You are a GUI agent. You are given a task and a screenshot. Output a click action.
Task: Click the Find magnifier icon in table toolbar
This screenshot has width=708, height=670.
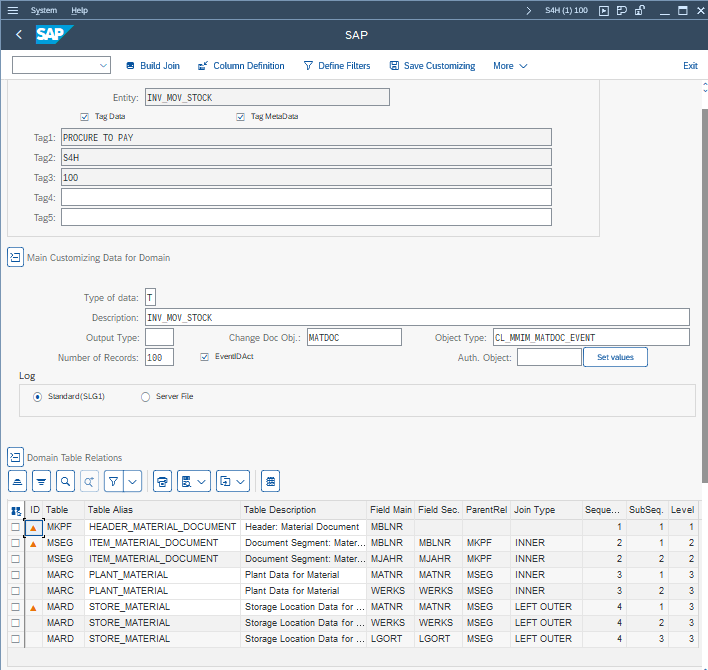[x=66, y=481]
